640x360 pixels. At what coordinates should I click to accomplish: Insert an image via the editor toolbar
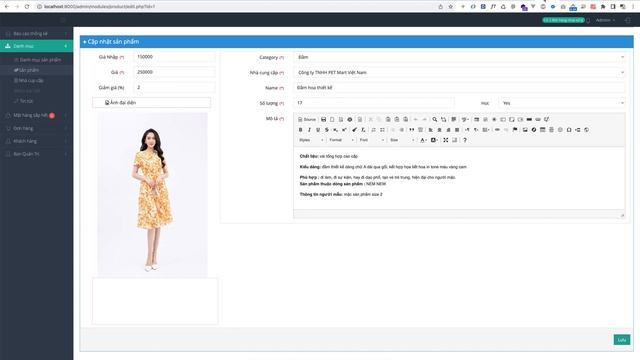coord(525,130)
